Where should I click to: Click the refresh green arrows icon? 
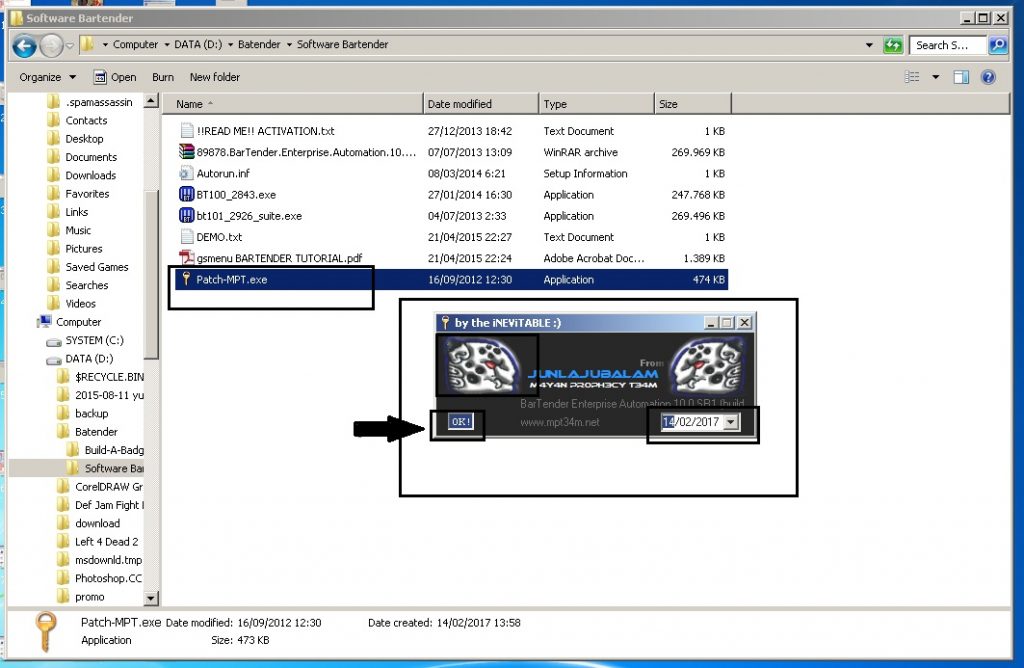pyautogui.click(x=892, y=45)
